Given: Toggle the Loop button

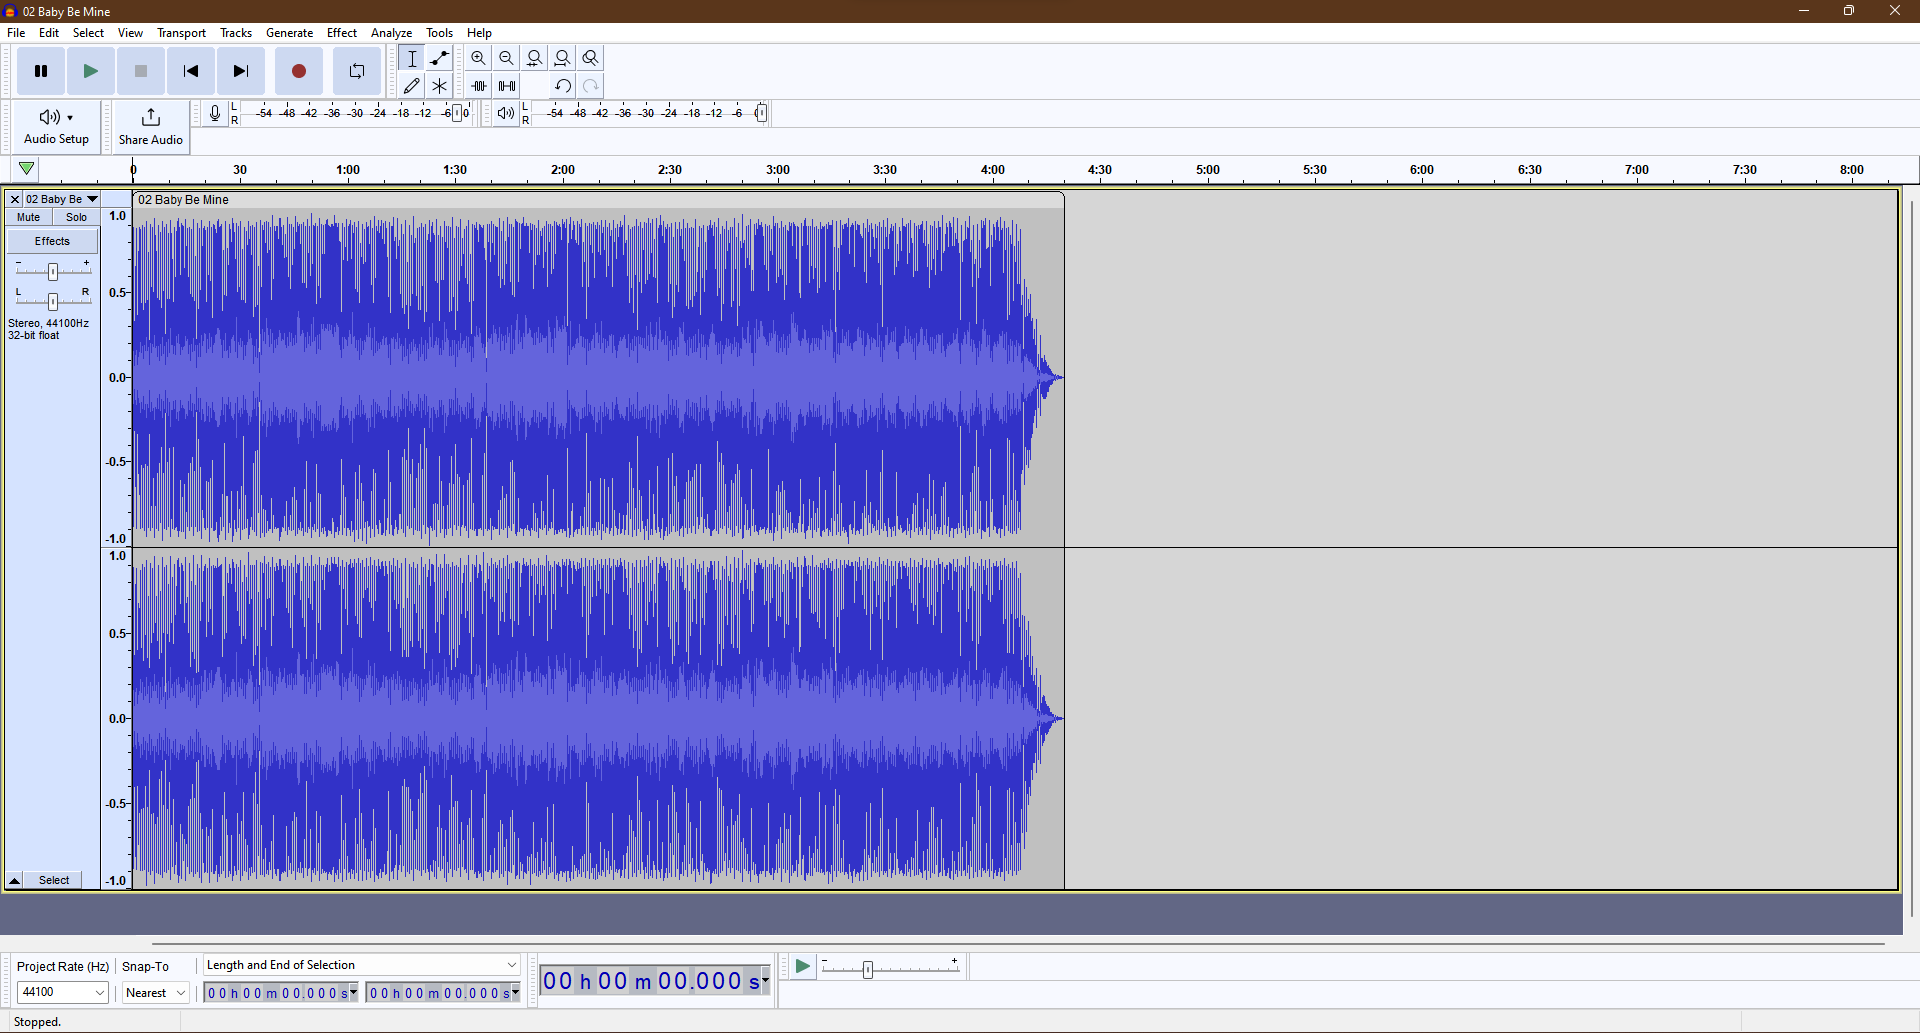Looking at the screenshot, I should 357,71.
